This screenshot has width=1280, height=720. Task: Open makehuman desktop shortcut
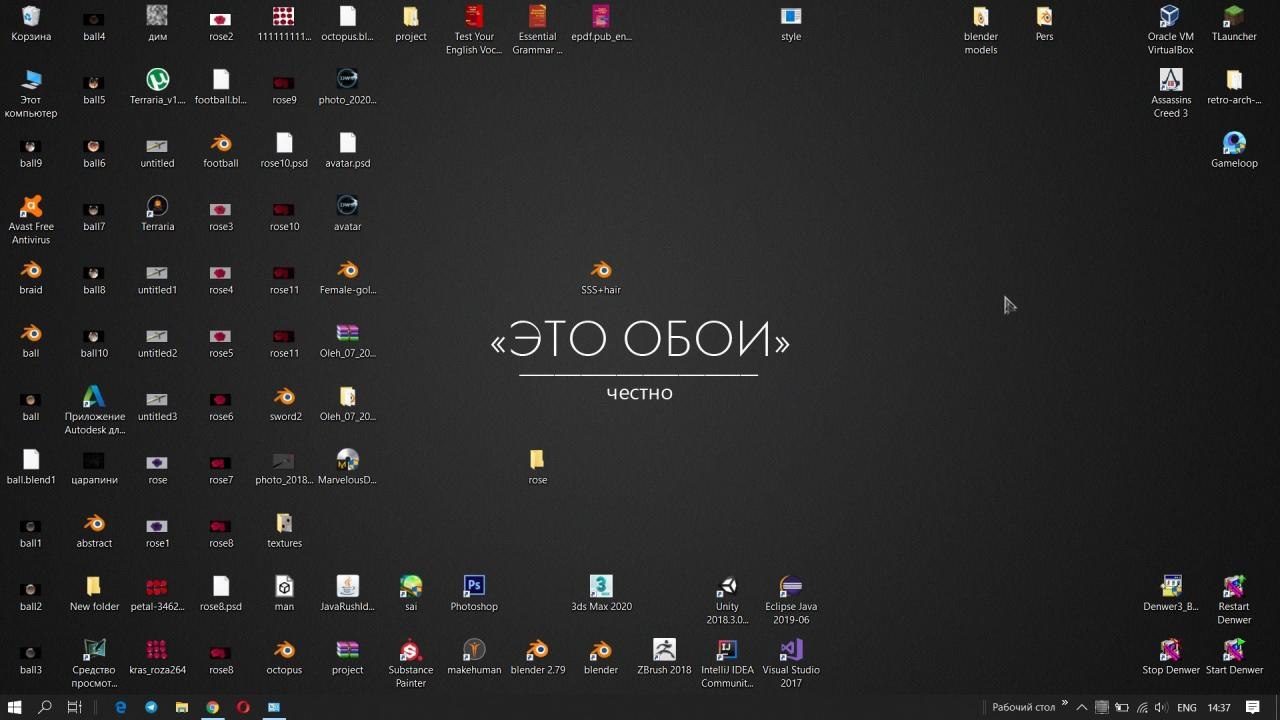coord(474,657)
